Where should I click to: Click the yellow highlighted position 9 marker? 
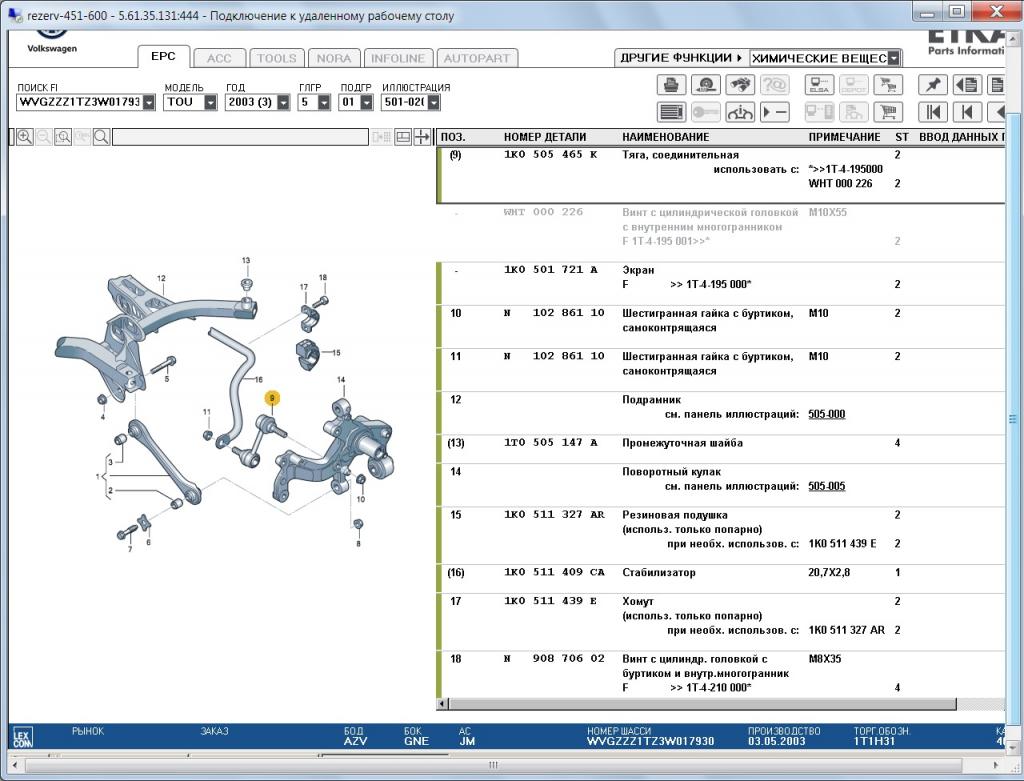click(x=272, y=398)
